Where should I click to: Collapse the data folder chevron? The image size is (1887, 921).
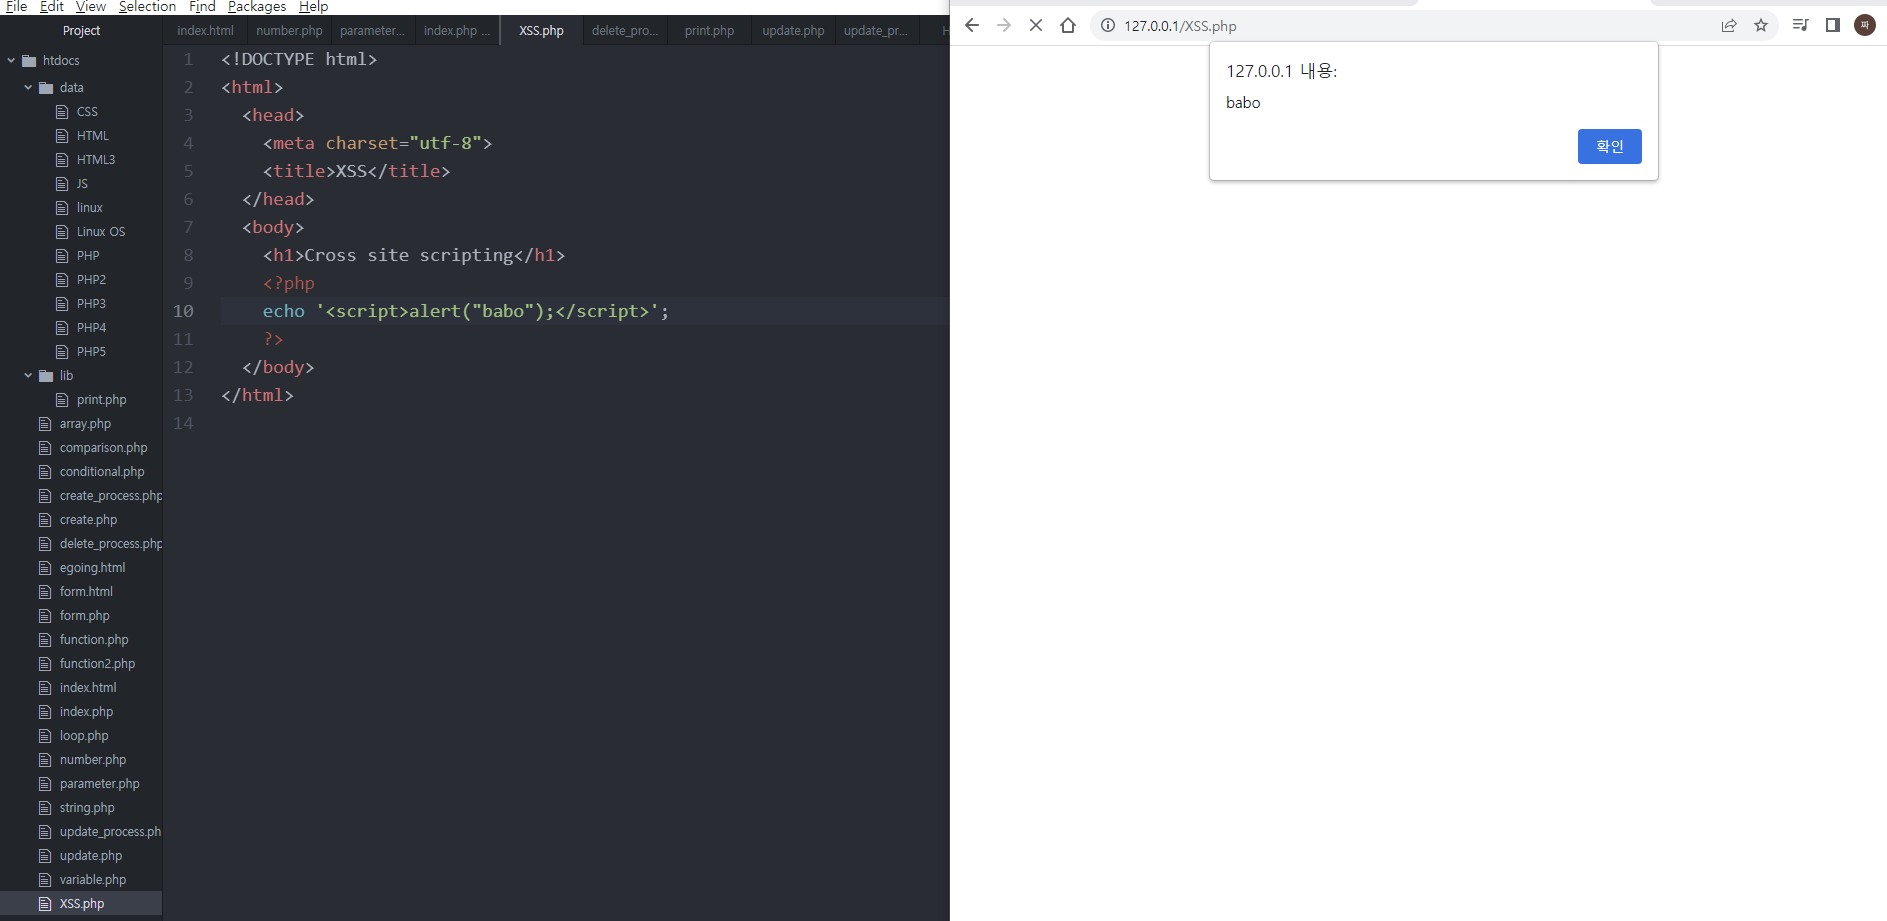(x=28, y=88)
